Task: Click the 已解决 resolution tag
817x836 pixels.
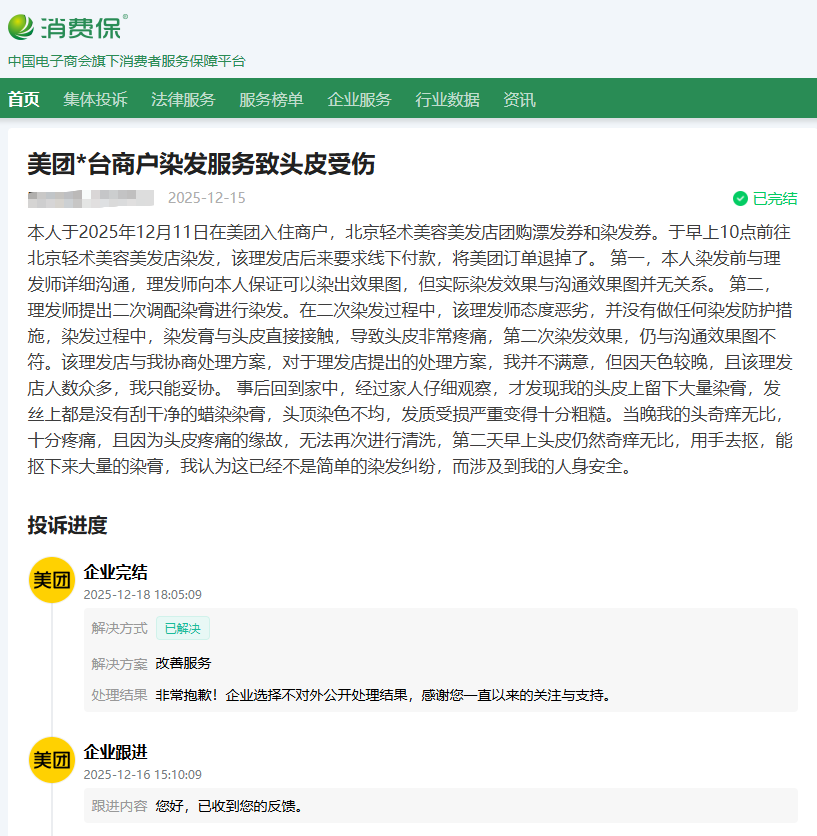Action: pyautogui.click(x=182, y=628)
